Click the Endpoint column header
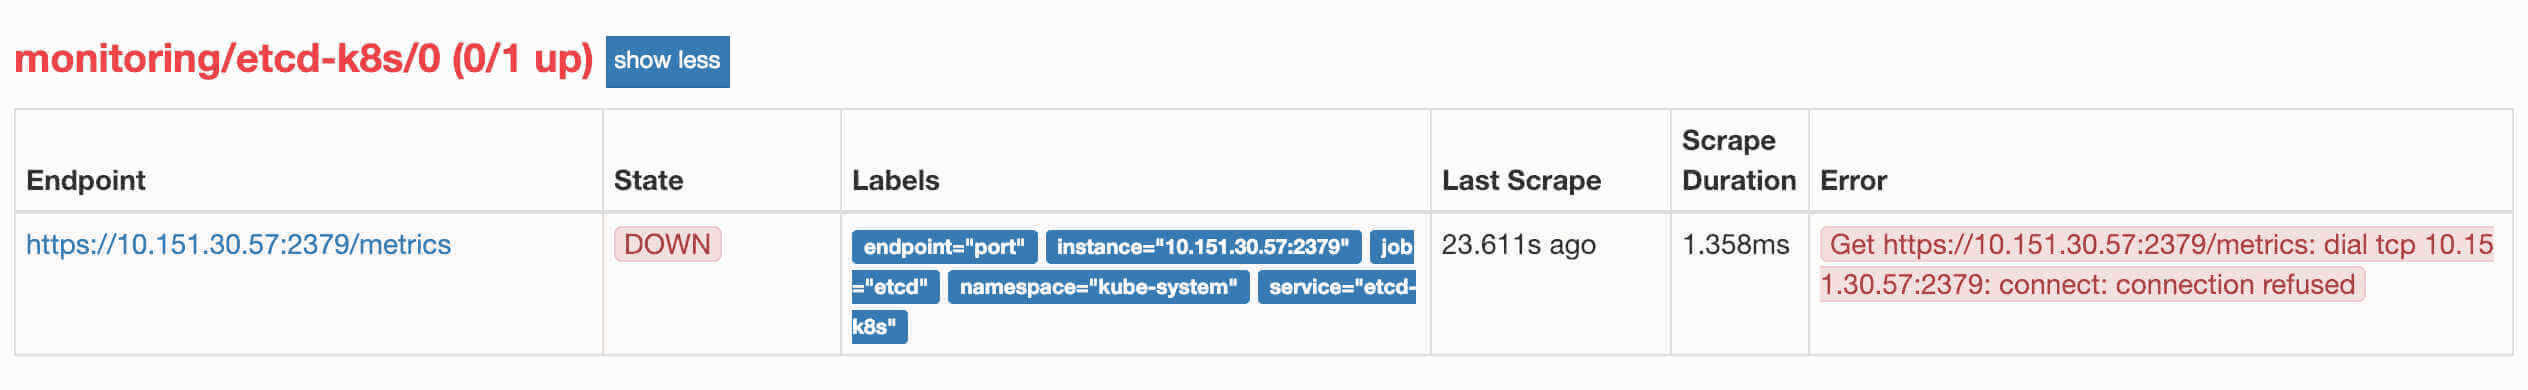Image resolution: width=2528 pixels, height=390 pixels. pyautogui.click(x=86, y=181)
